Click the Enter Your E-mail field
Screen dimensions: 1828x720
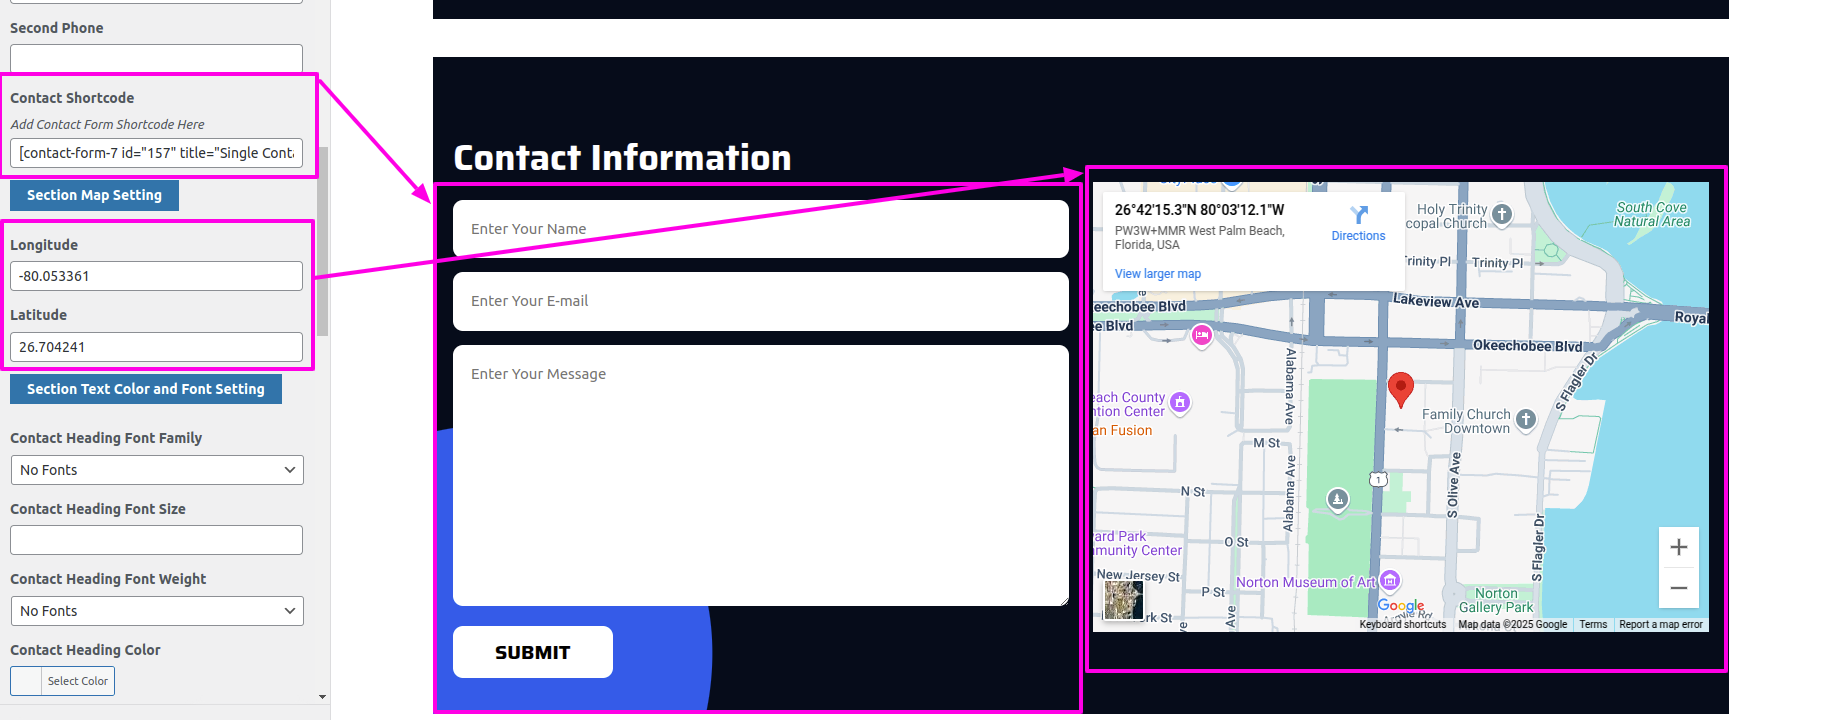click(761, 301)
